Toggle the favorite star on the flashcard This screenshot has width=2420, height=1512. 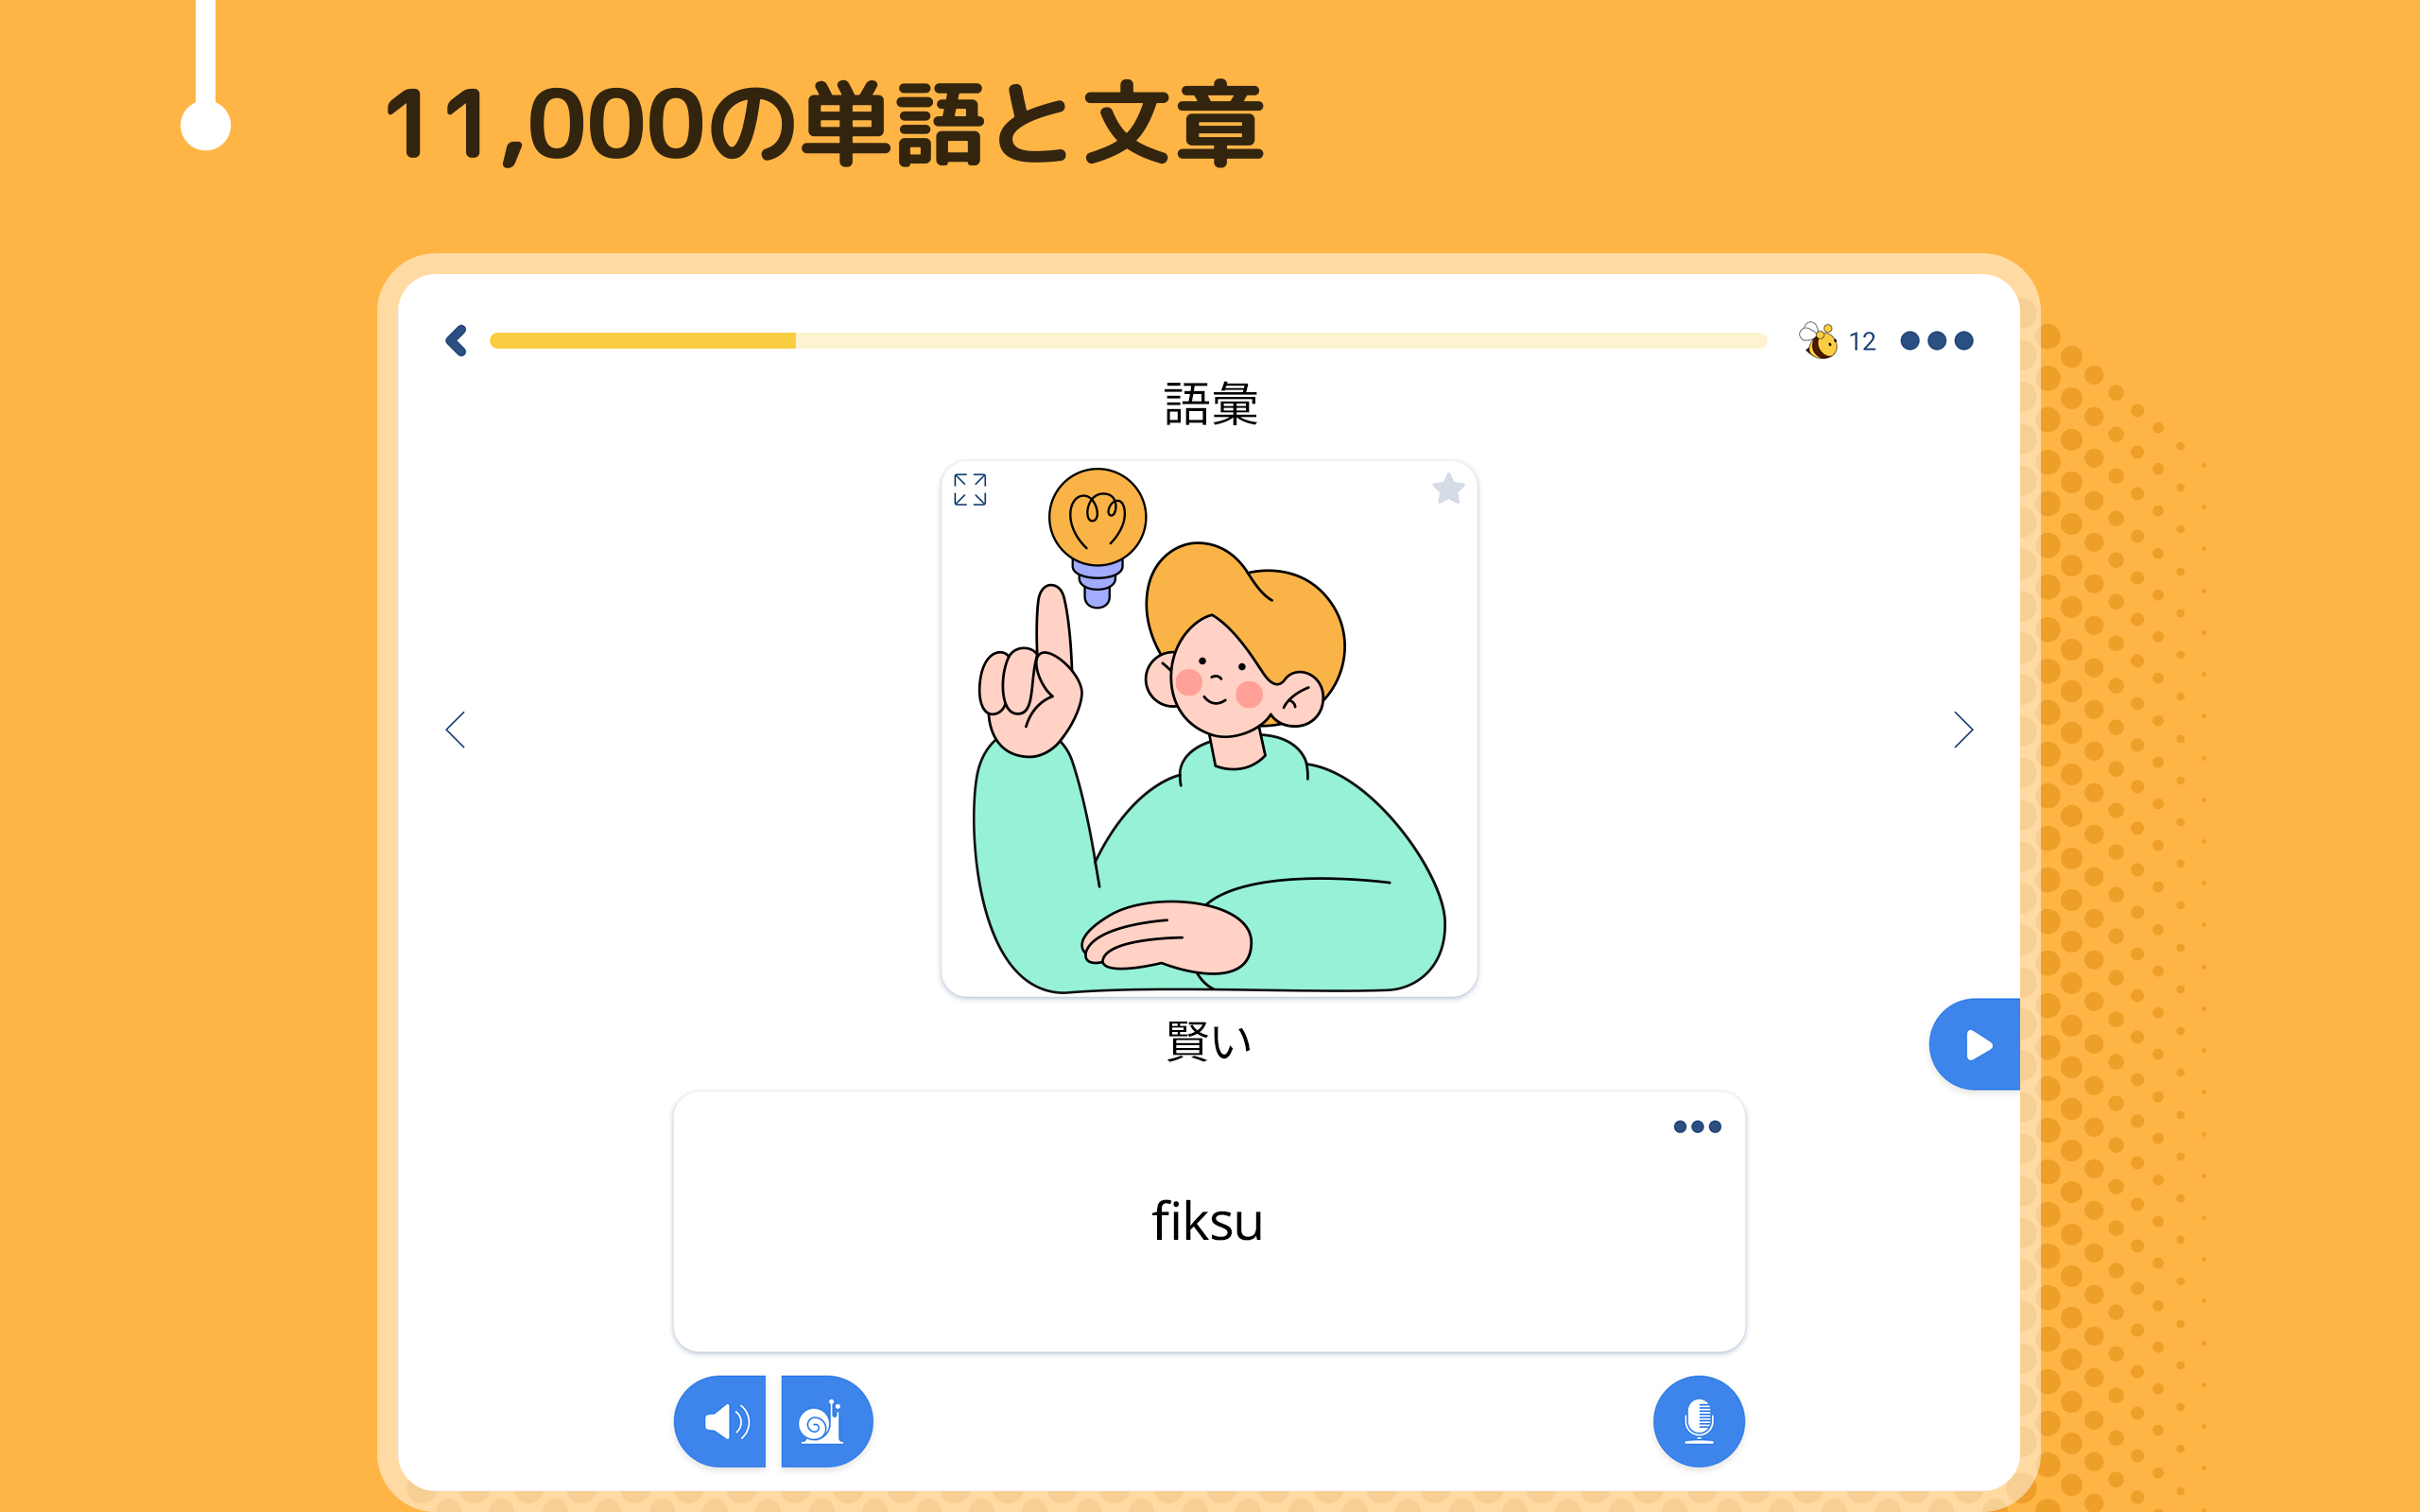click(x=1448, y=489)
